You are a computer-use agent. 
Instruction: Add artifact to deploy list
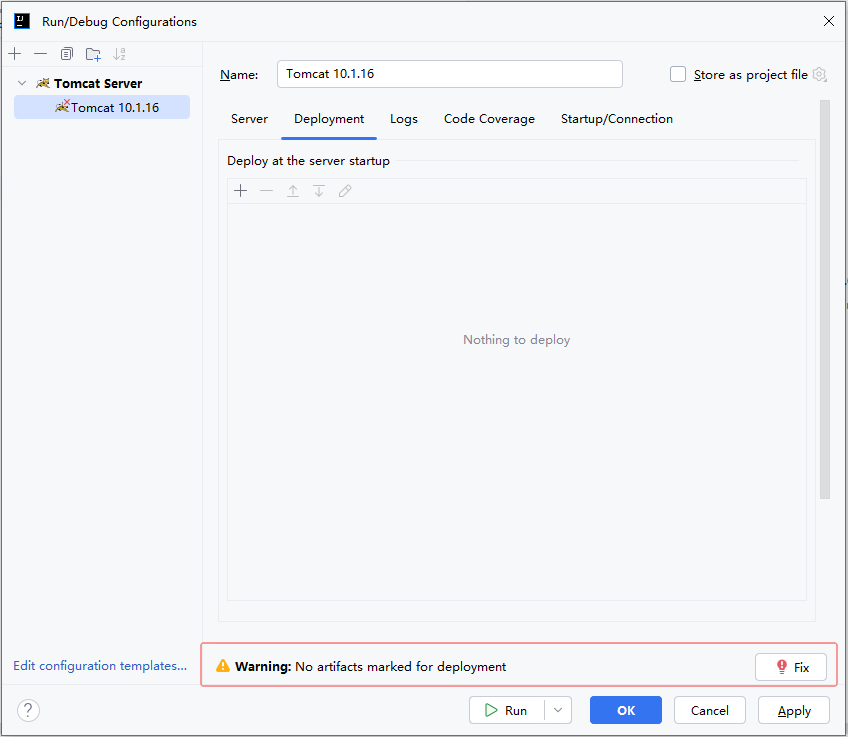pyautogui.click(x=241, y=191)
